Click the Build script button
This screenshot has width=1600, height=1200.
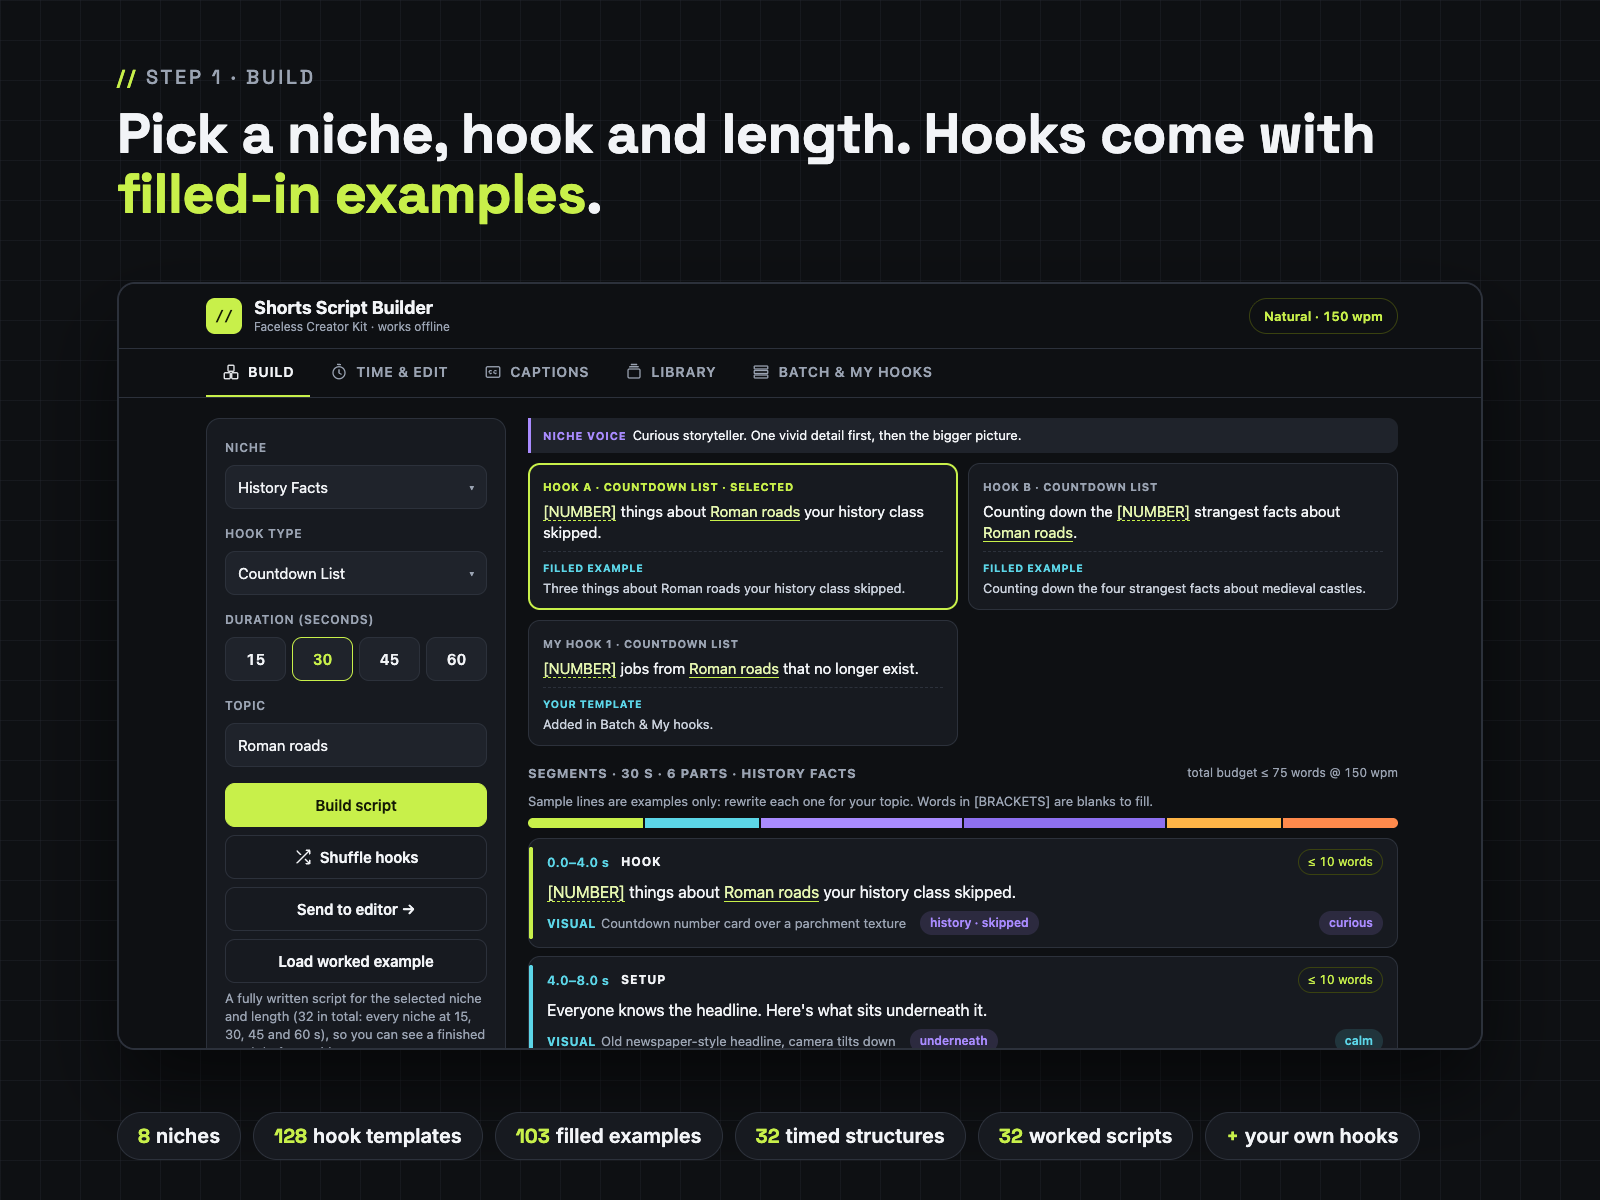tap(356, 805)
